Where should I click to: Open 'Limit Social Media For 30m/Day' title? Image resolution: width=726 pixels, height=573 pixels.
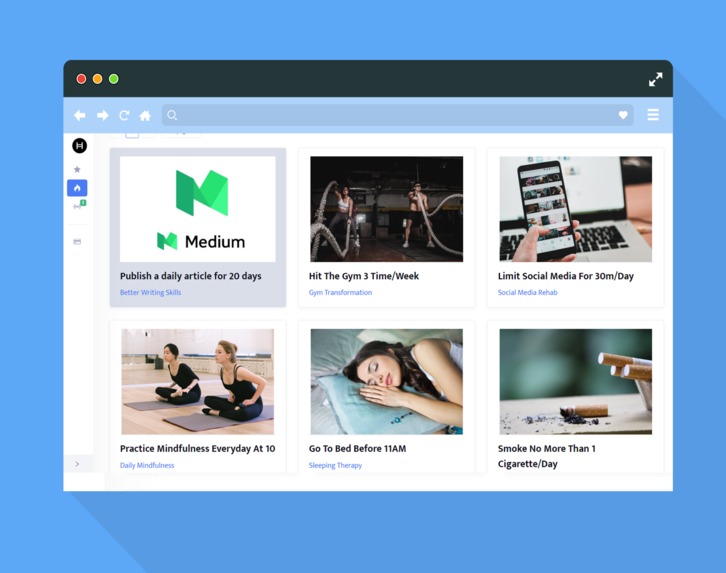(x=566, y=276)
